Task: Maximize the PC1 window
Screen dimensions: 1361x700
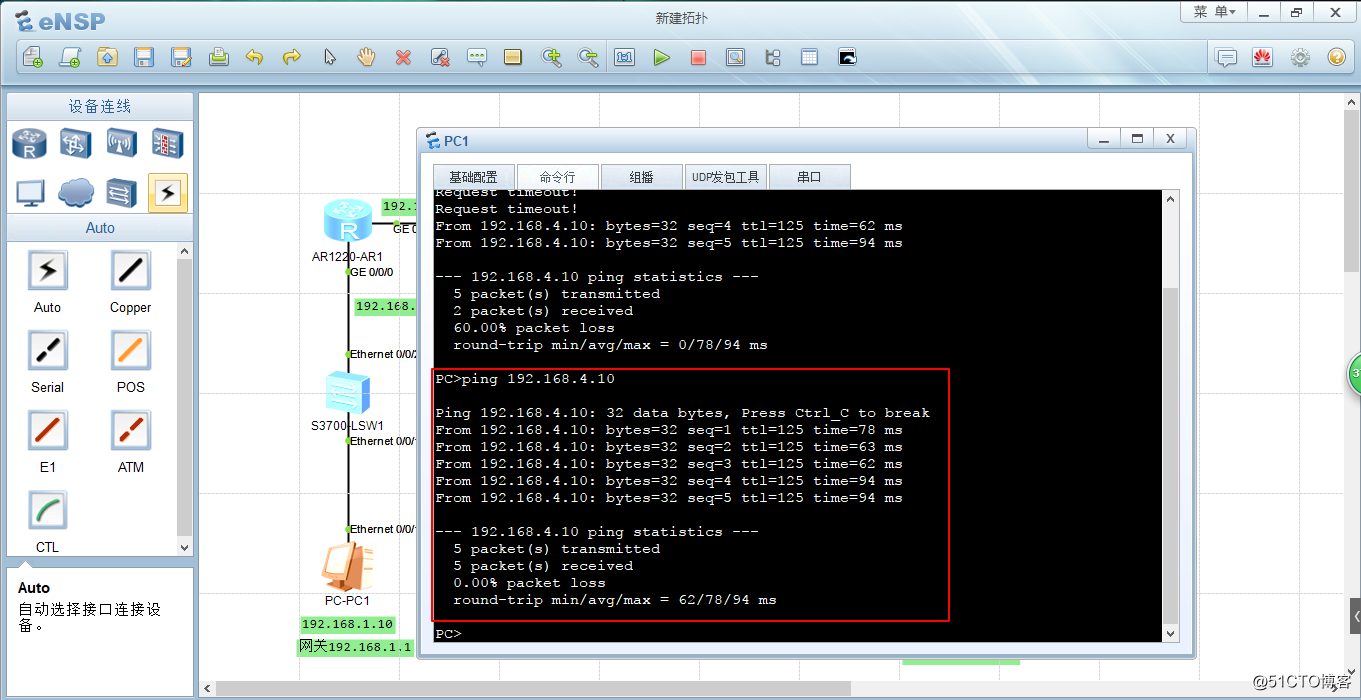Action: [x=1137, y=139]
